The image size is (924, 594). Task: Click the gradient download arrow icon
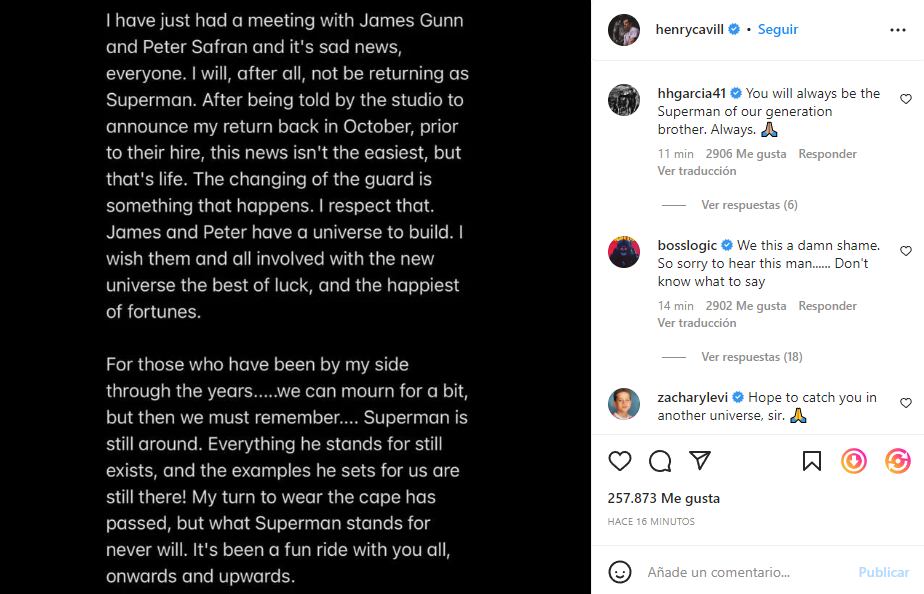coord(854,462)
